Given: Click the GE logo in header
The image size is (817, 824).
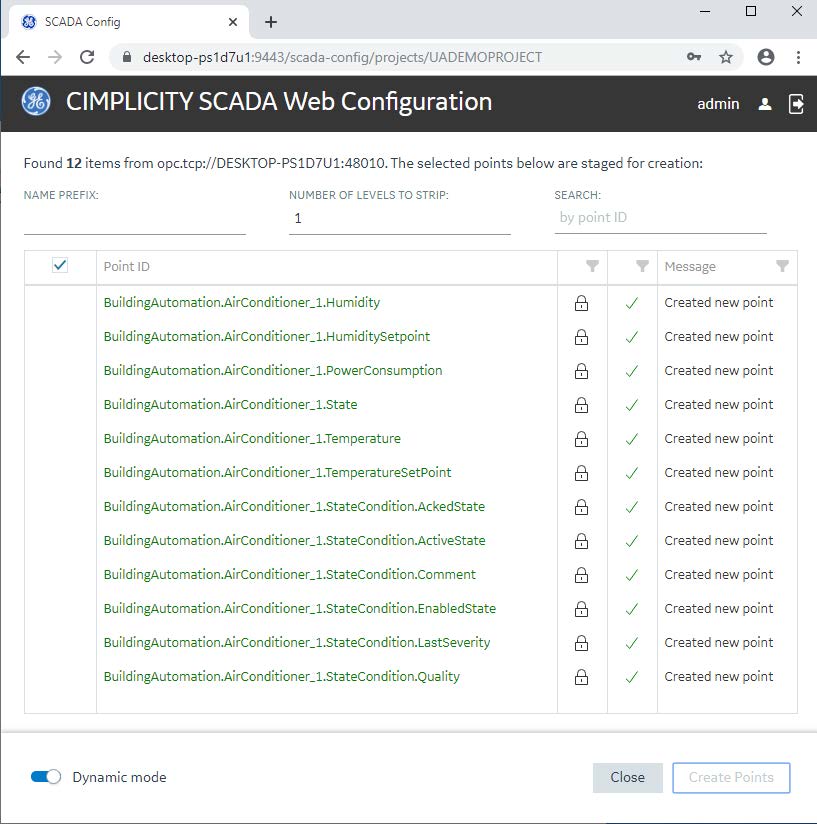Looking at the screenshot, I should 36,102.
